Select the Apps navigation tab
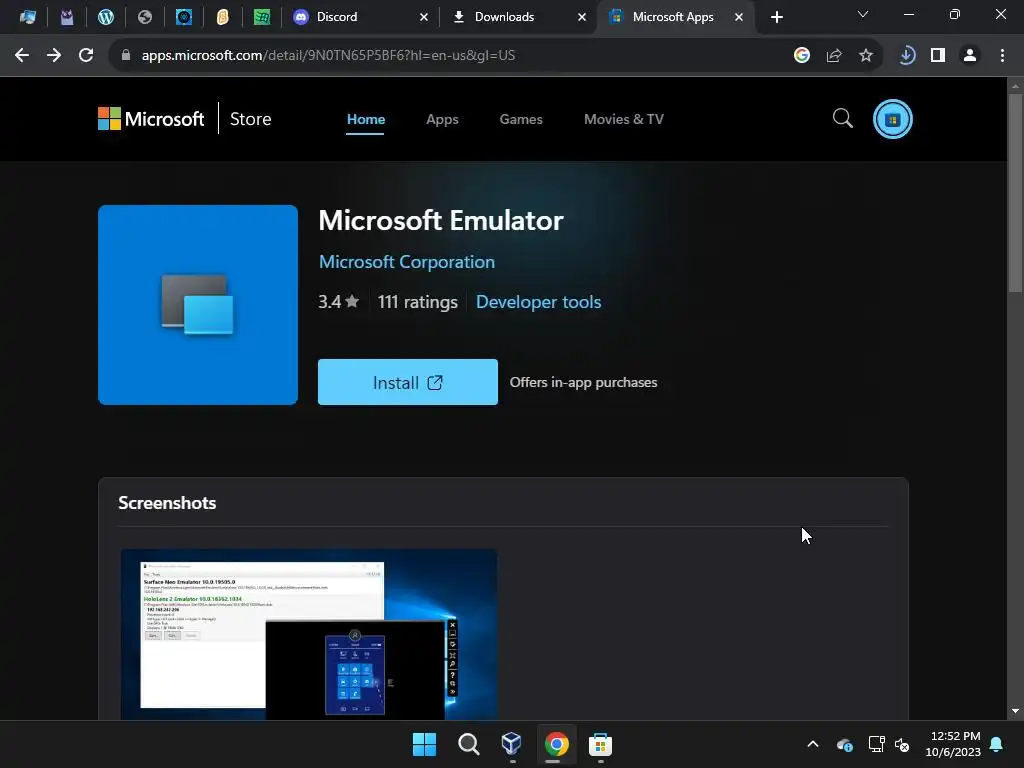The height and width of the screenshot is (768, 1024). (442, 119)
